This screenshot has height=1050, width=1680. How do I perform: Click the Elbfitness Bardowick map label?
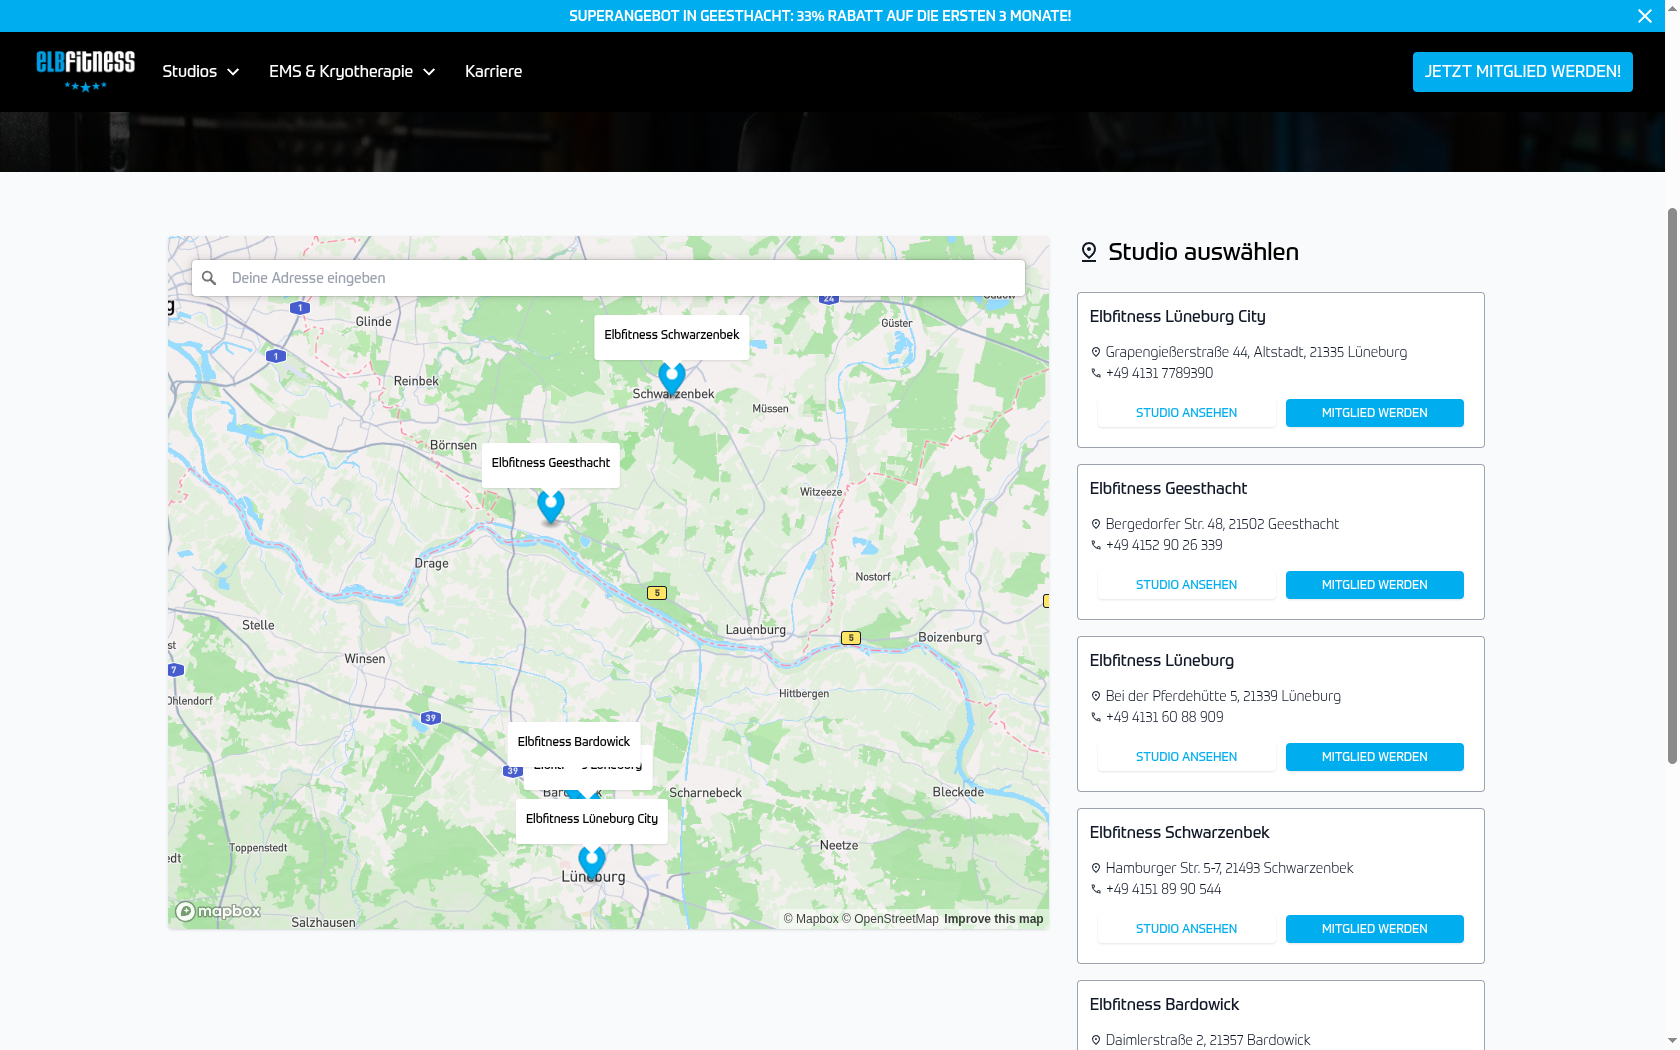[x=574, y=742]
